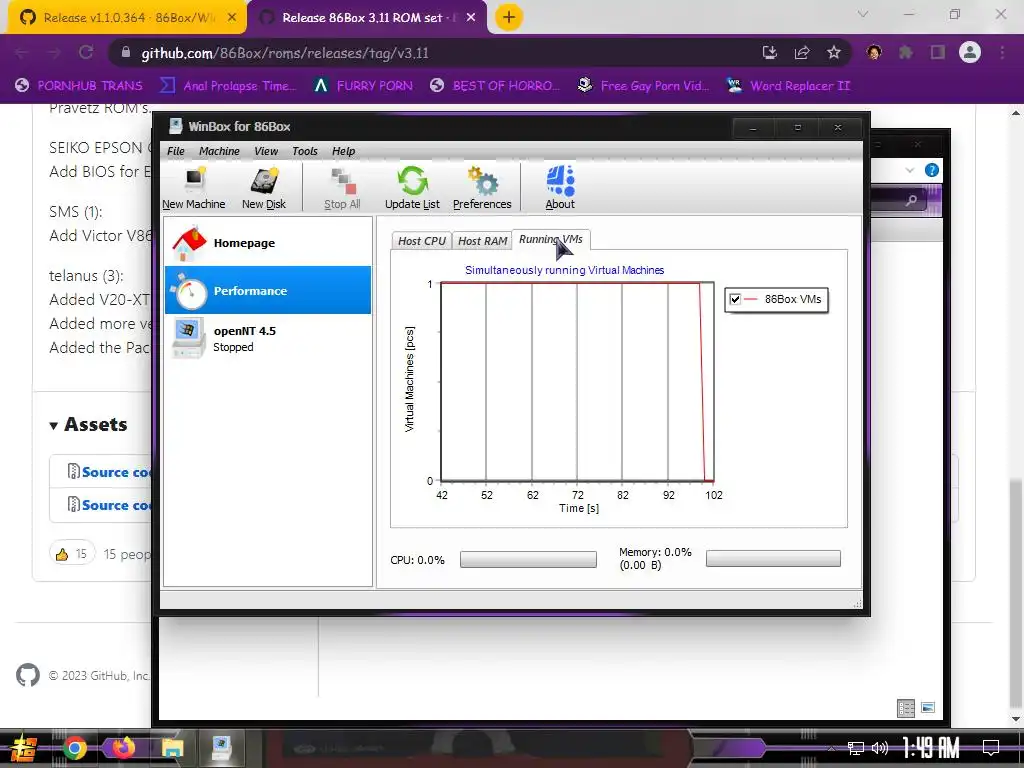Collapse the Assets section on GitHub
This screenshot has width=1024, height=768.
click(89, 424)
